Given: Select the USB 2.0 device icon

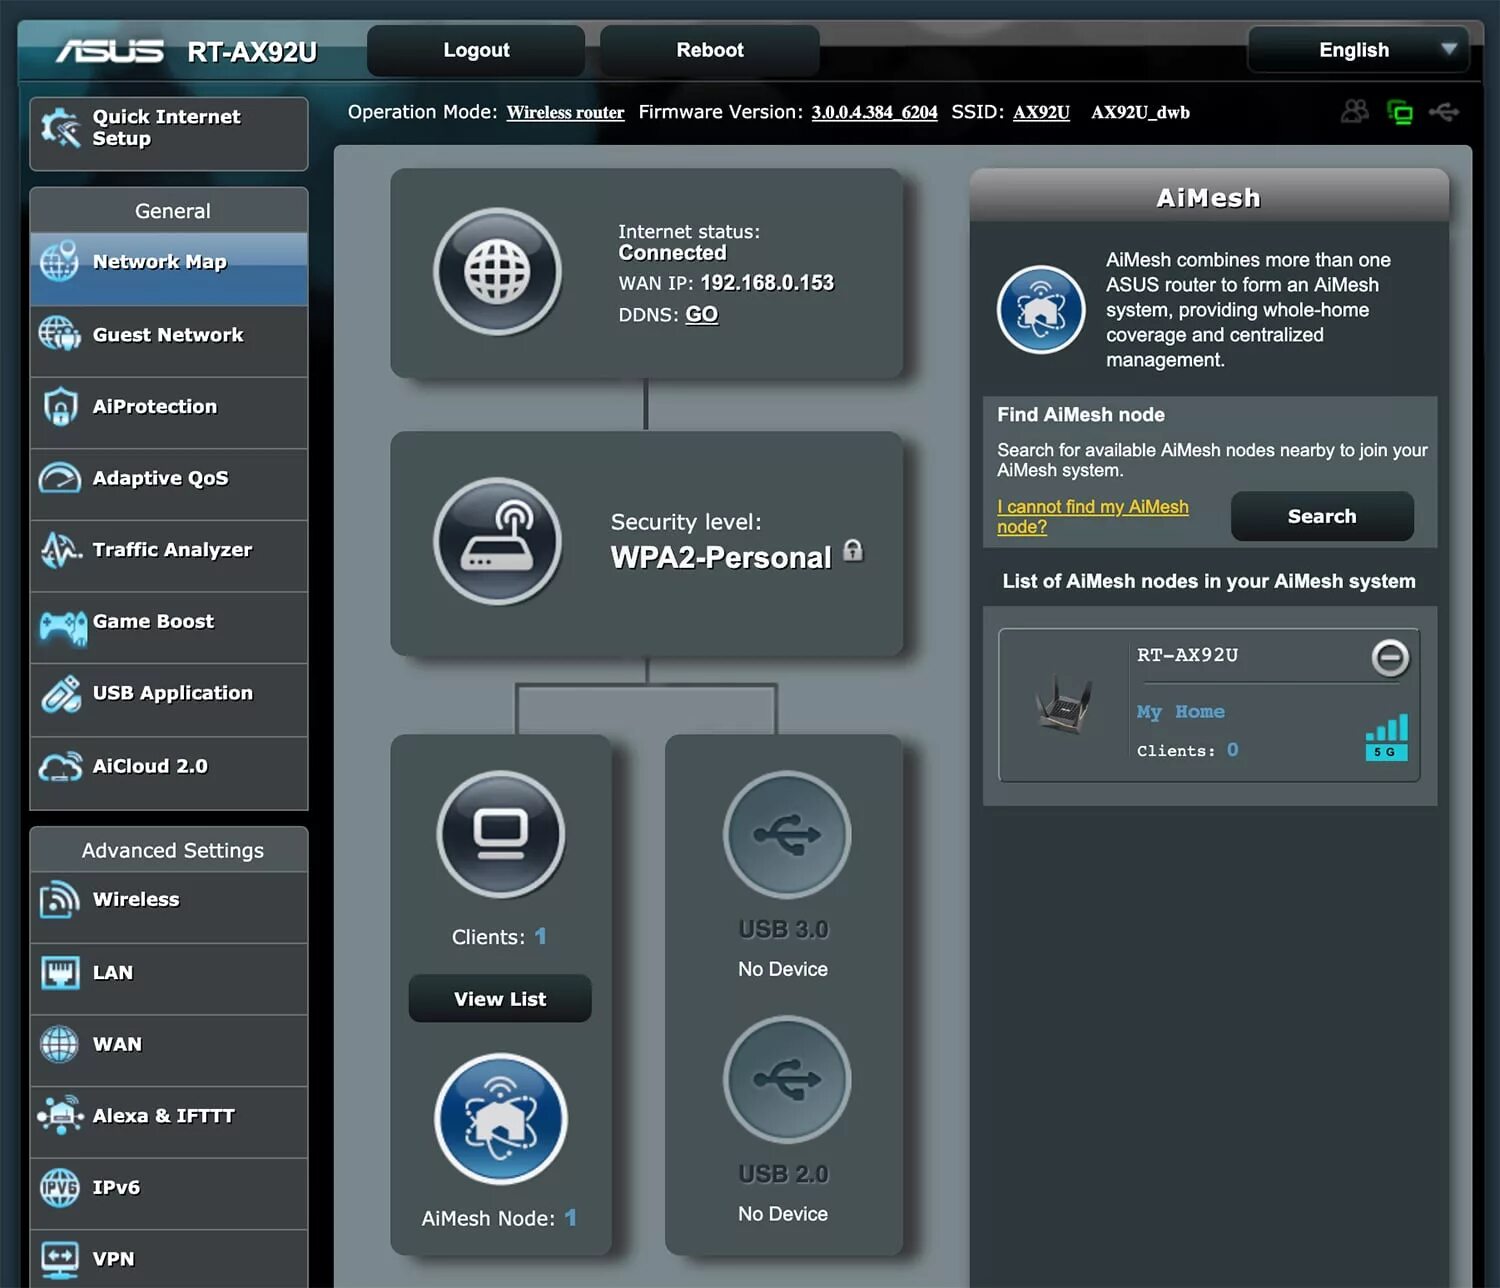Looking at the screenshot, I should pyautogui.click(x=787, y=1079).
